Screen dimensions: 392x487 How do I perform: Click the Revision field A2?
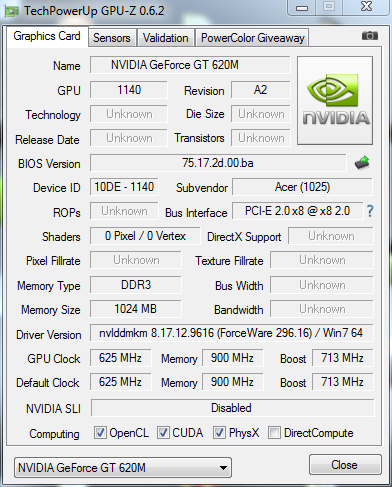(261, 90)
